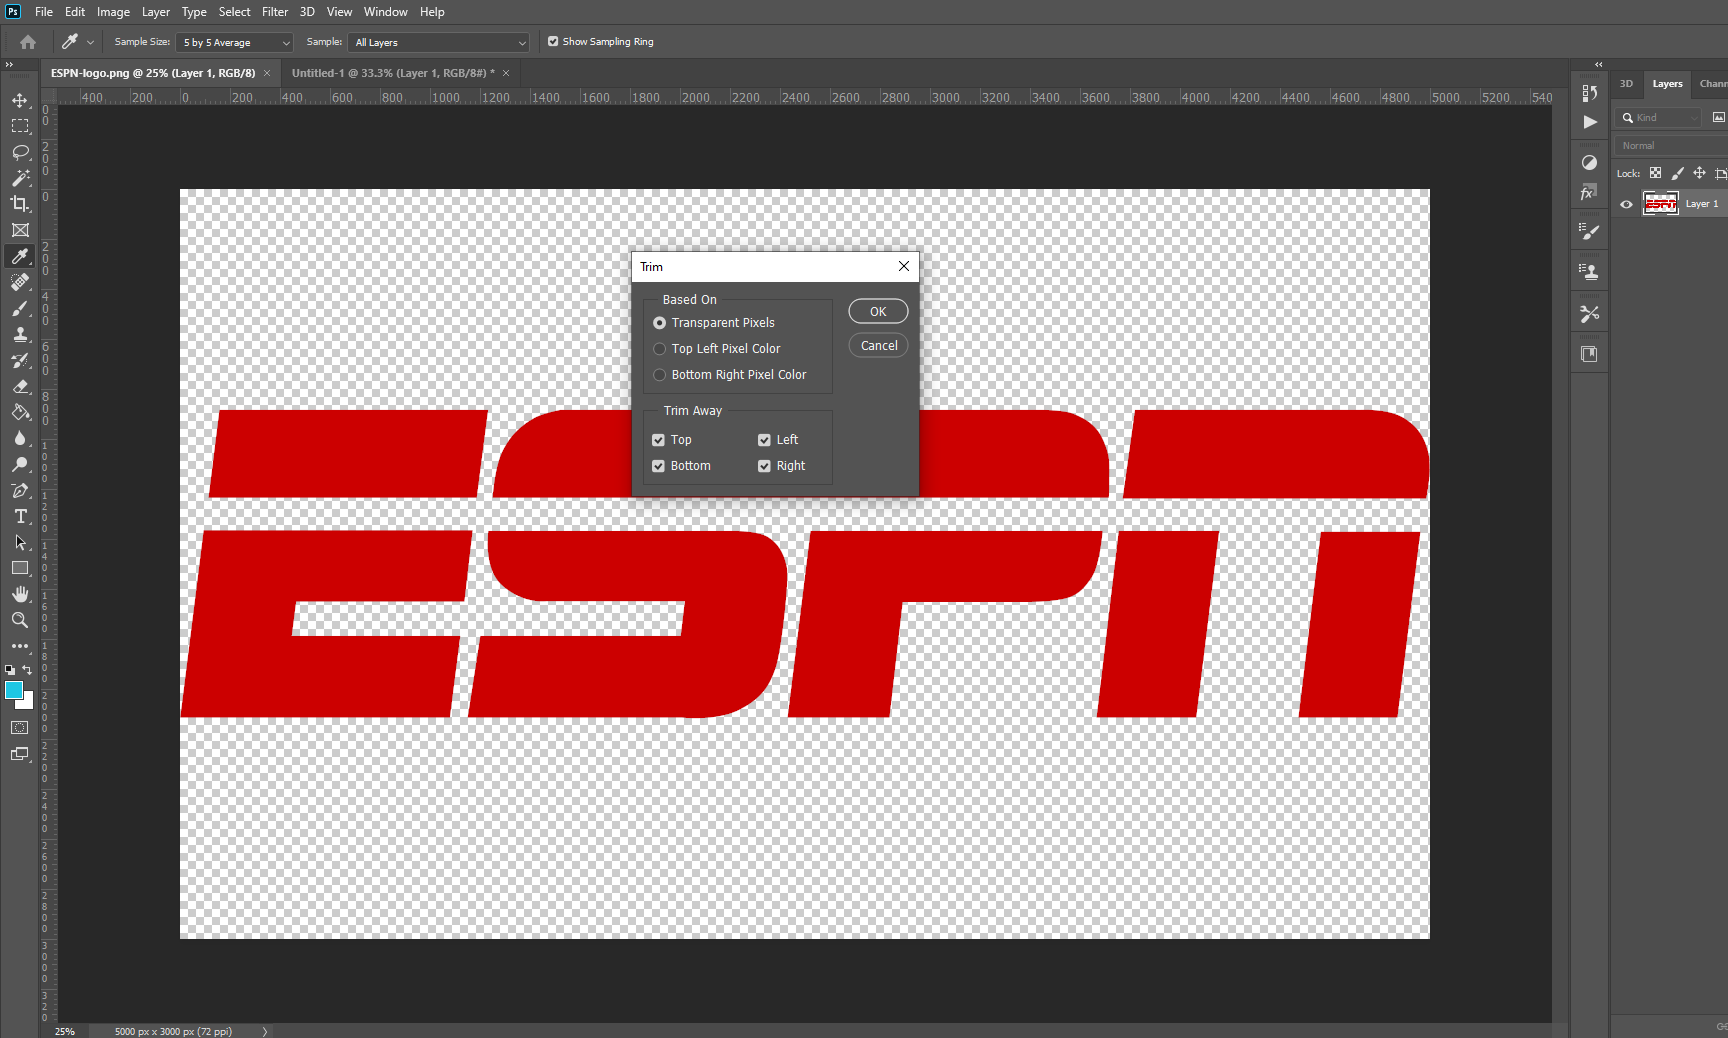Reset default foreground and background colors
The width and height of the screenshot is (1728, 1038).
[10, 670]
